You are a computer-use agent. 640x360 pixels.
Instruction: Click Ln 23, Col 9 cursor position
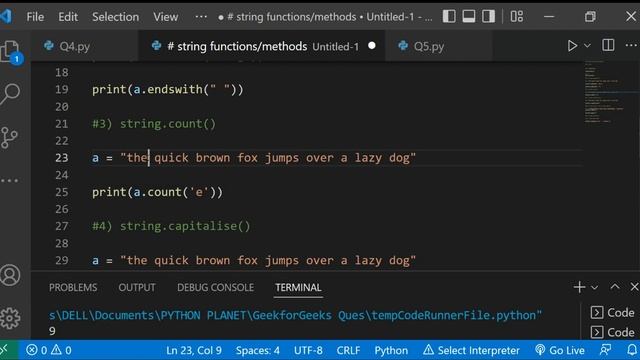[194, 350]
